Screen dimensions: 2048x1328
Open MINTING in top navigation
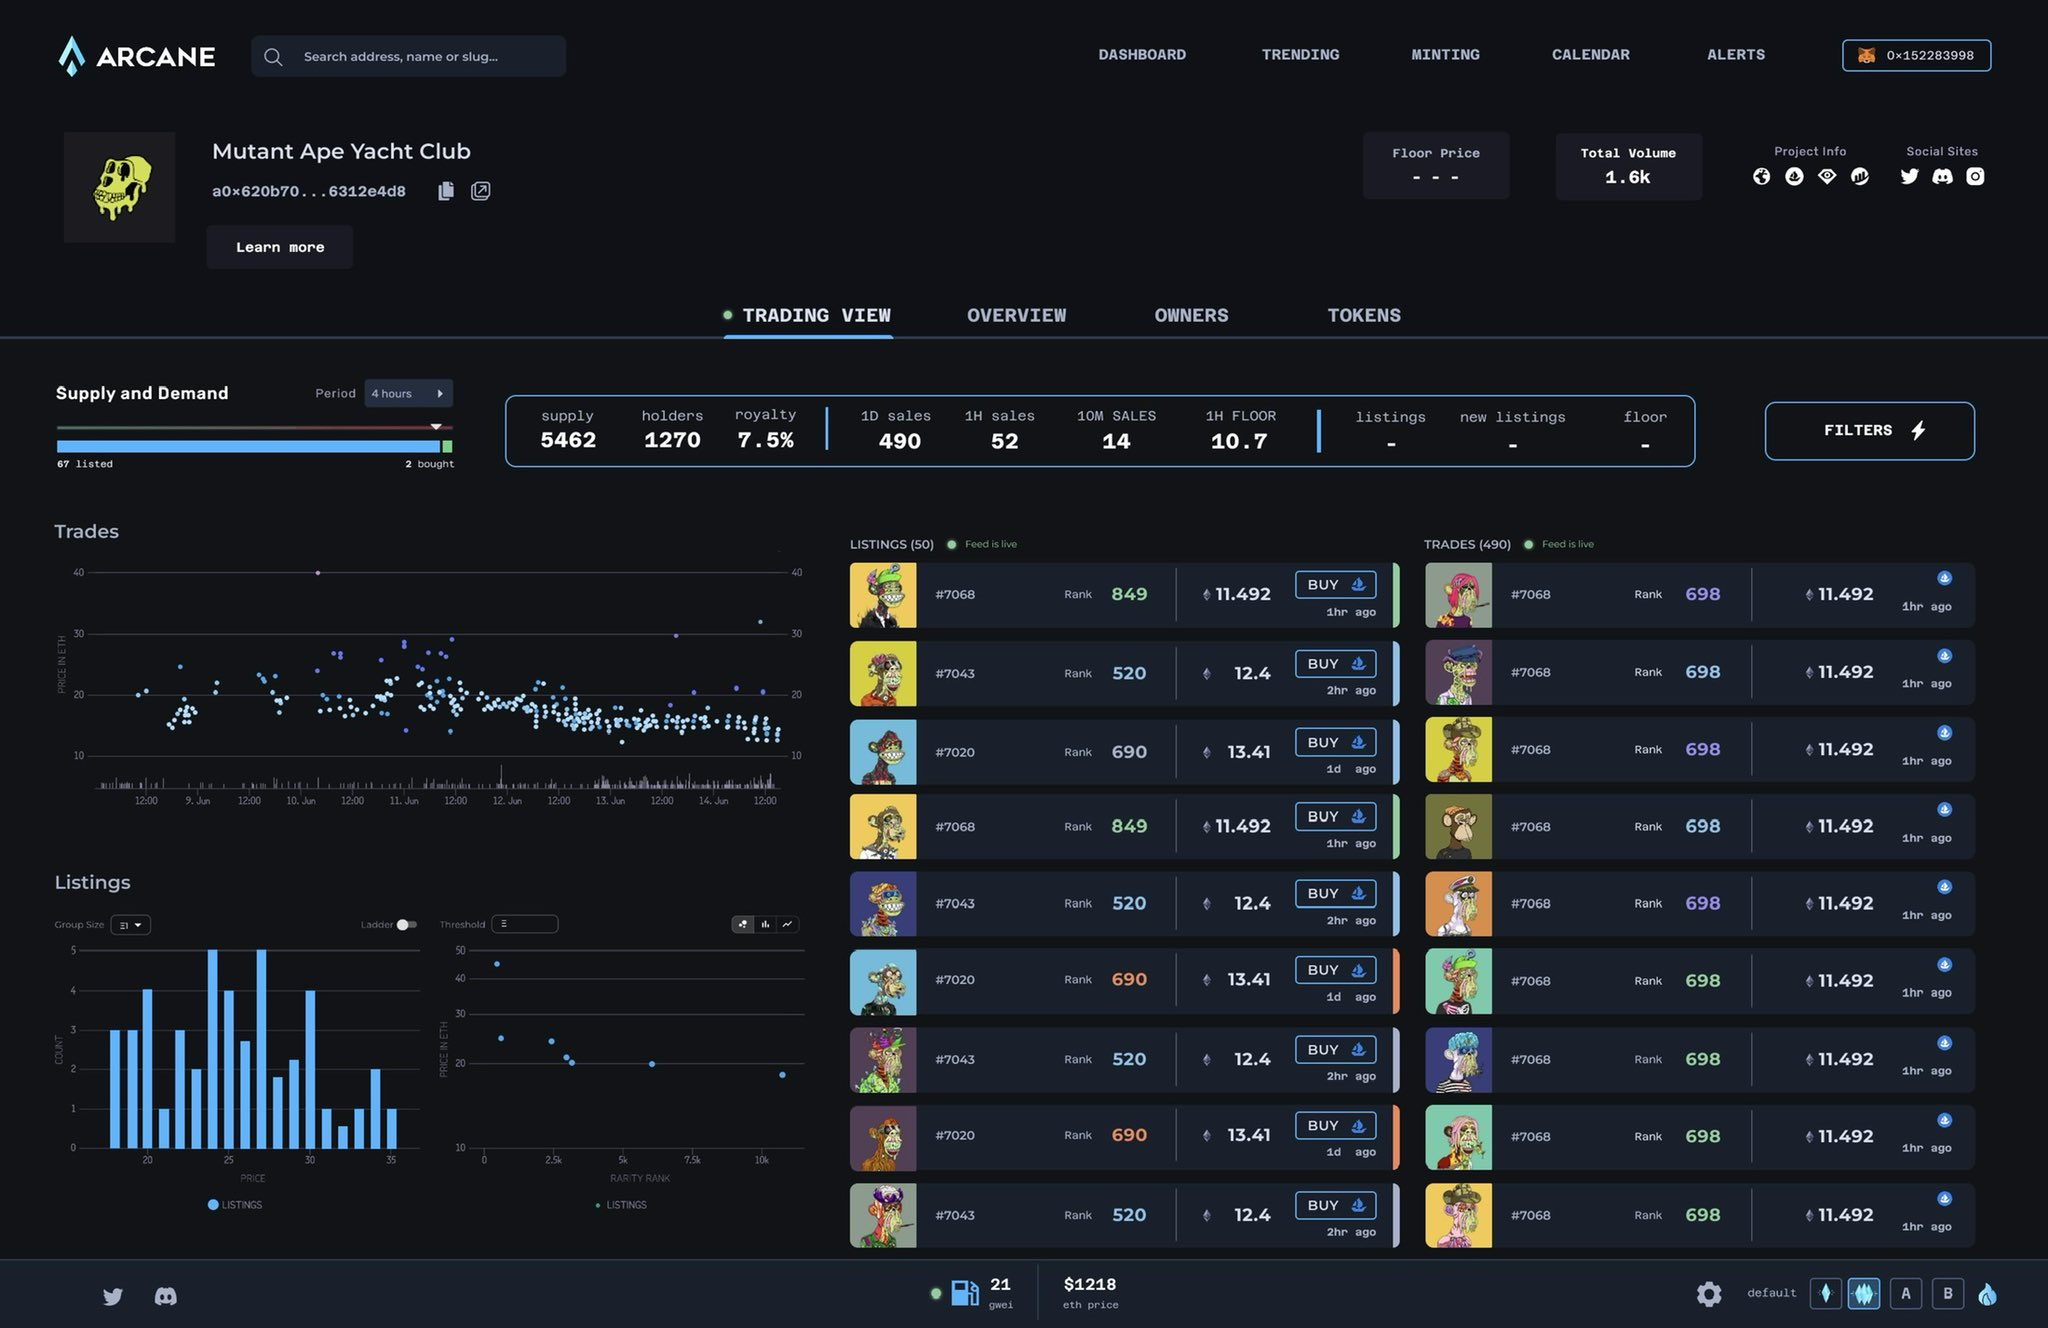point(1445,55)
